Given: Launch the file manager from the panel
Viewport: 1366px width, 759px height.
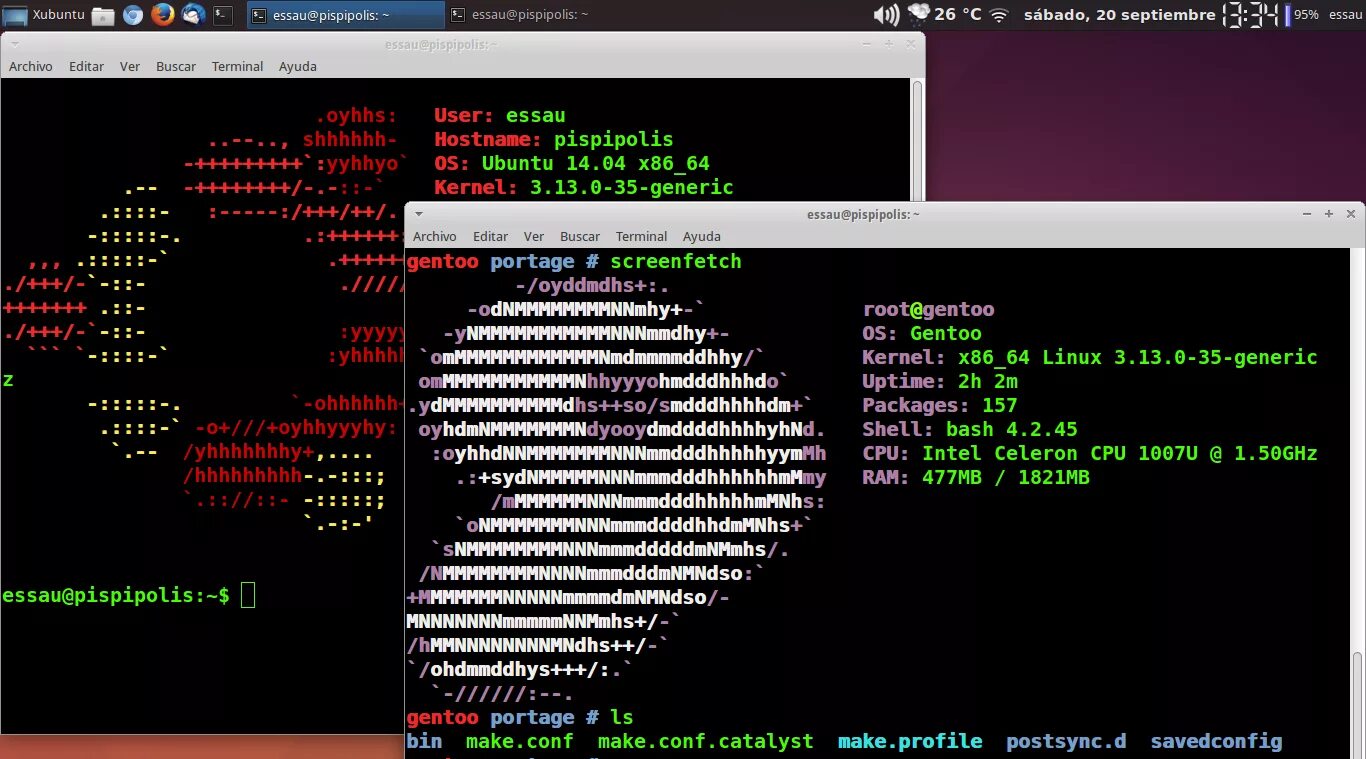Looking at the screenshot, I should [102, 15].
